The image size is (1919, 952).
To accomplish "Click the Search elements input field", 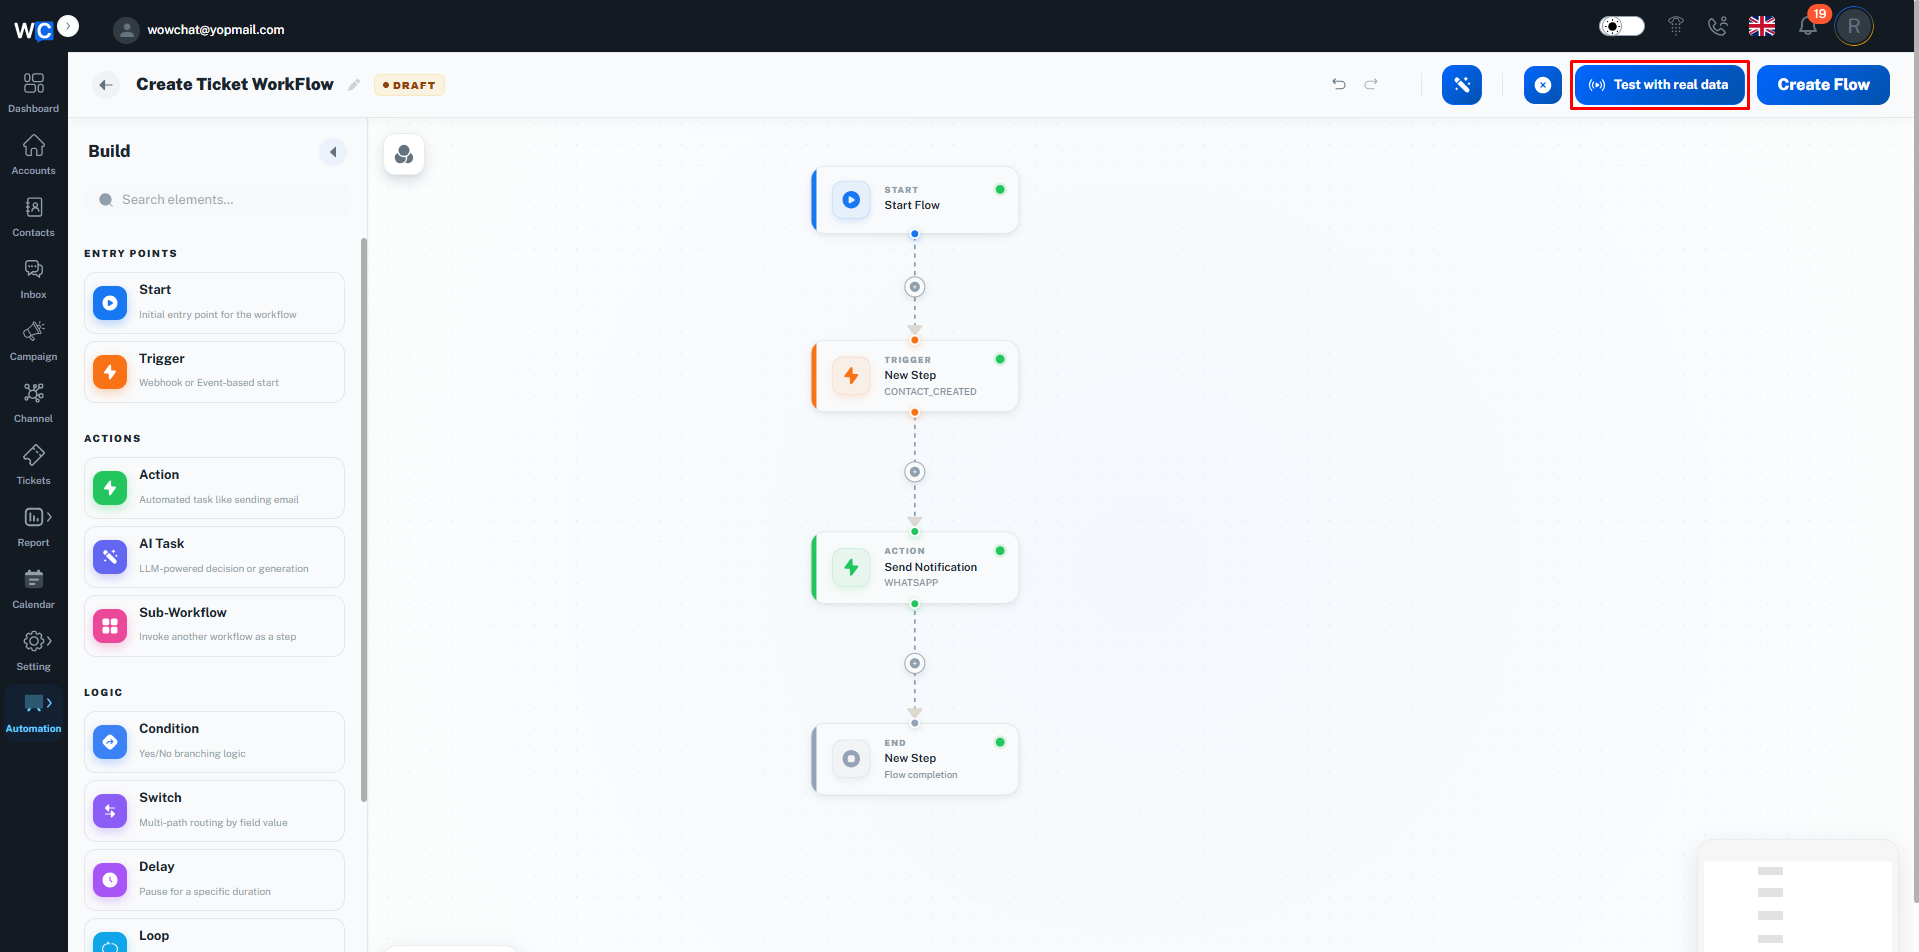I will tap(218, 200).
